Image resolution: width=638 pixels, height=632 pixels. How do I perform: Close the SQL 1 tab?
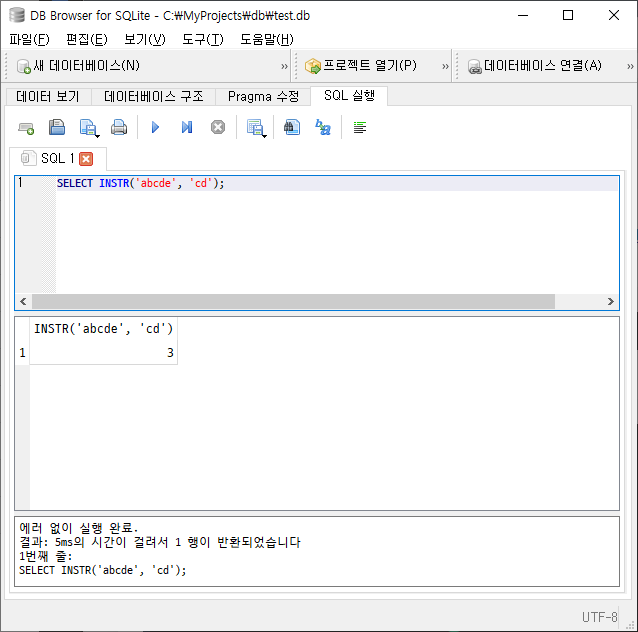coord(86,159)
